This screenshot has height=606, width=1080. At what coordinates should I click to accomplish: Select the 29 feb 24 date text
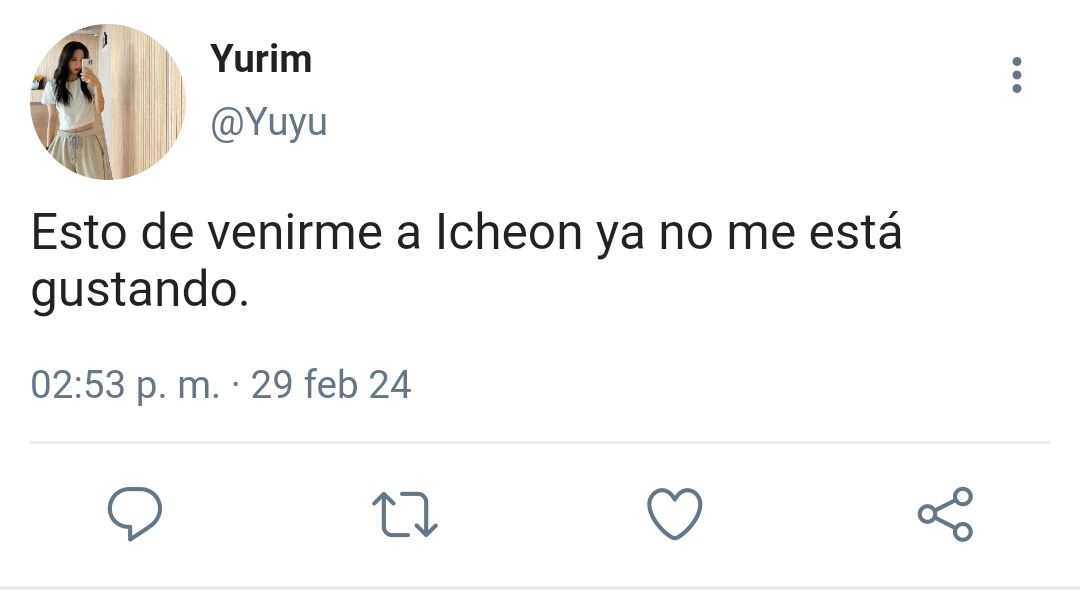point(331,384)
